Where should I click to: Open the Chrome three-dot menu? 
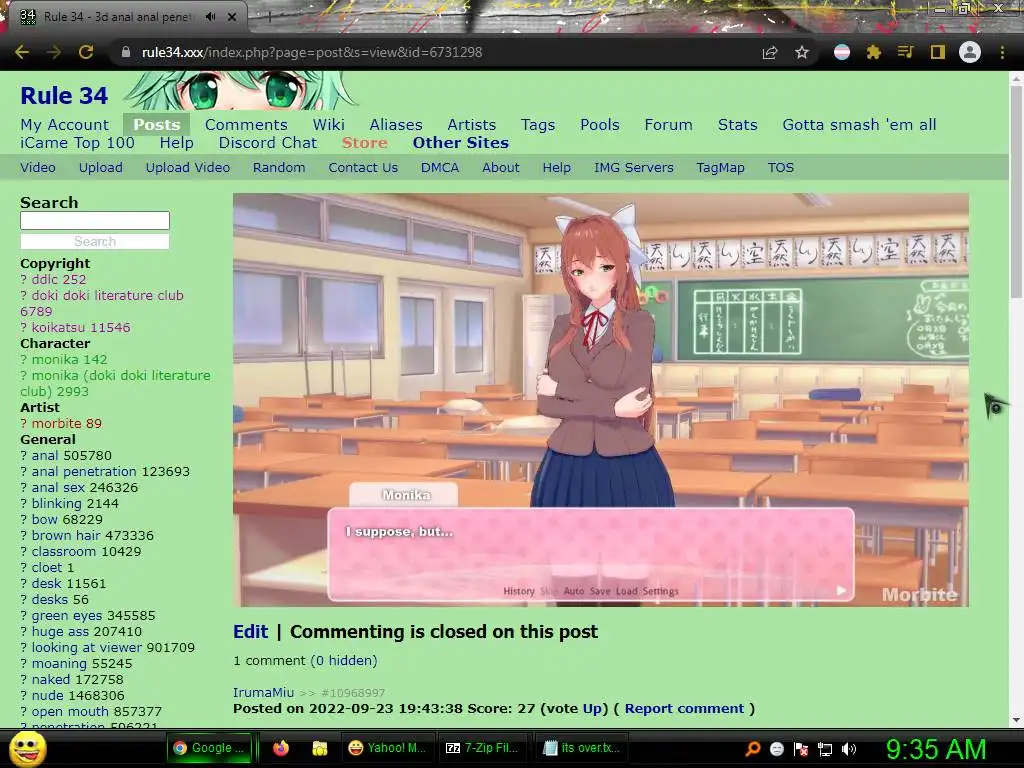click(x=1002, y=52)
